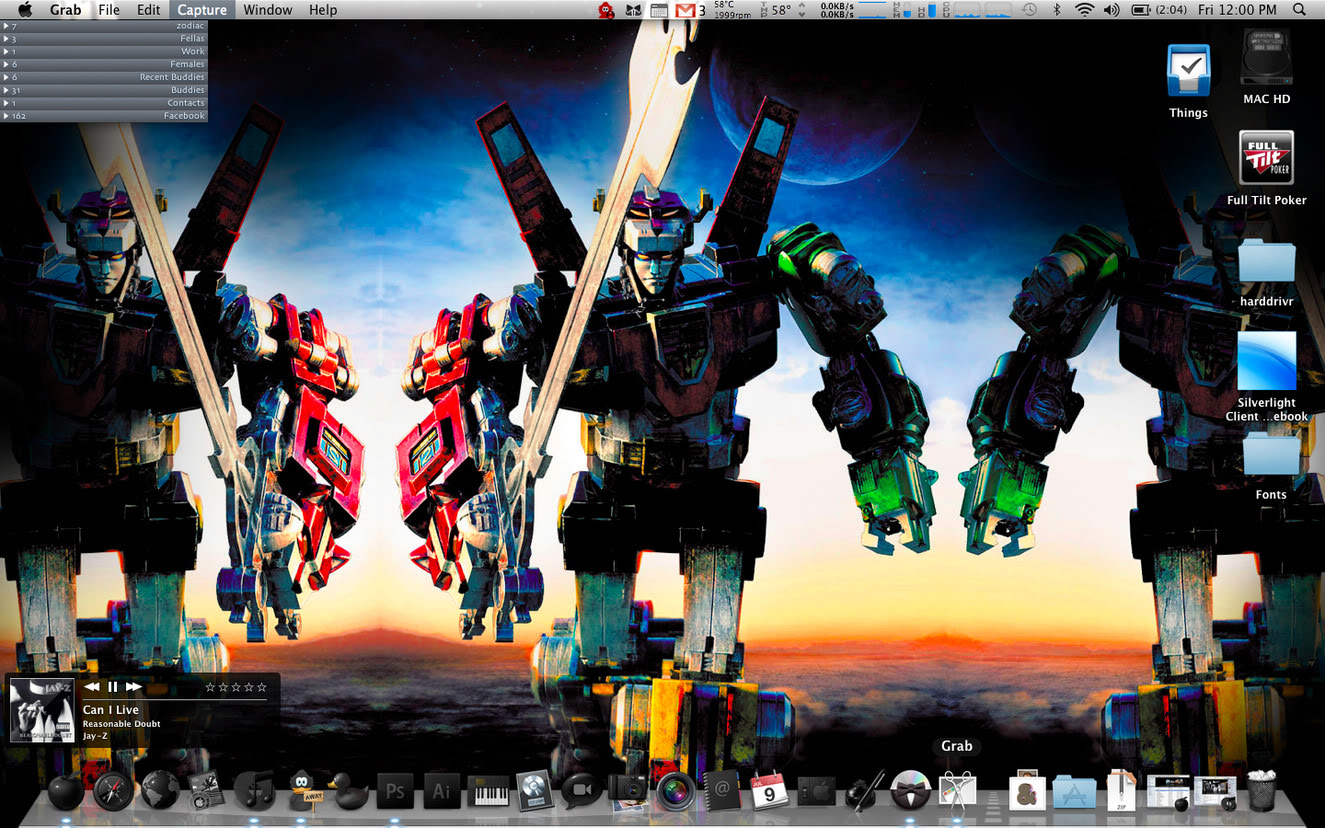The width and height of the screenshot is (1325, 828).
Task: Click the Grab scissors icon in Dock
Action: click(x=957, y=791)
